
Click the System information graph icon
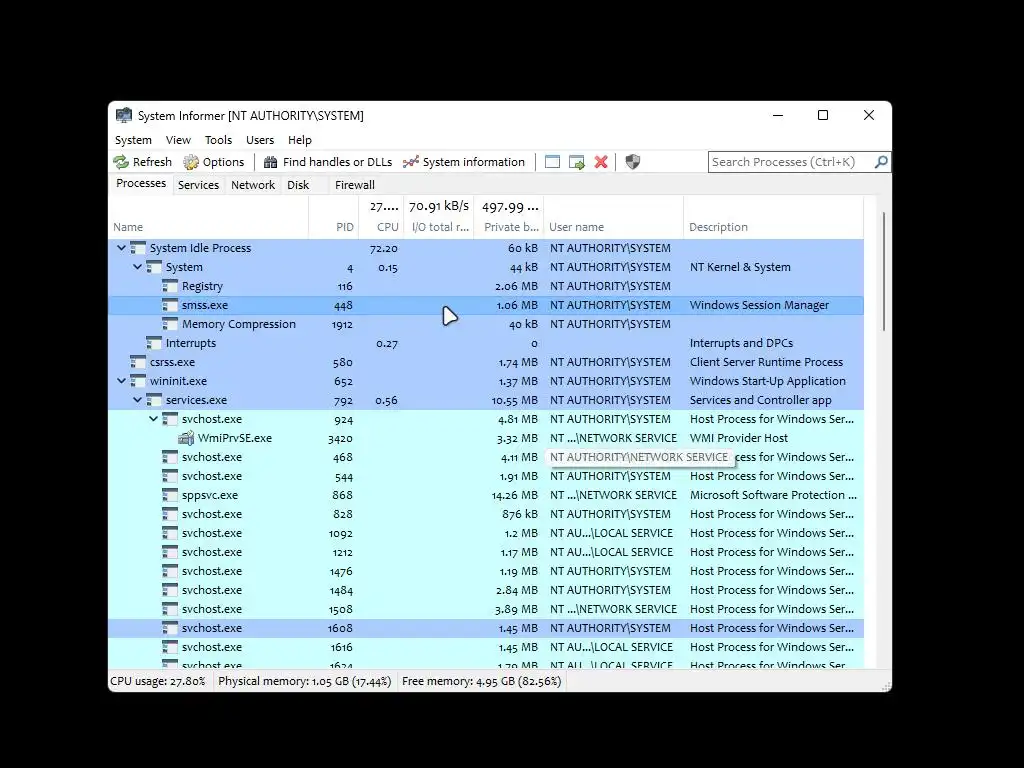tap(411, 162)
